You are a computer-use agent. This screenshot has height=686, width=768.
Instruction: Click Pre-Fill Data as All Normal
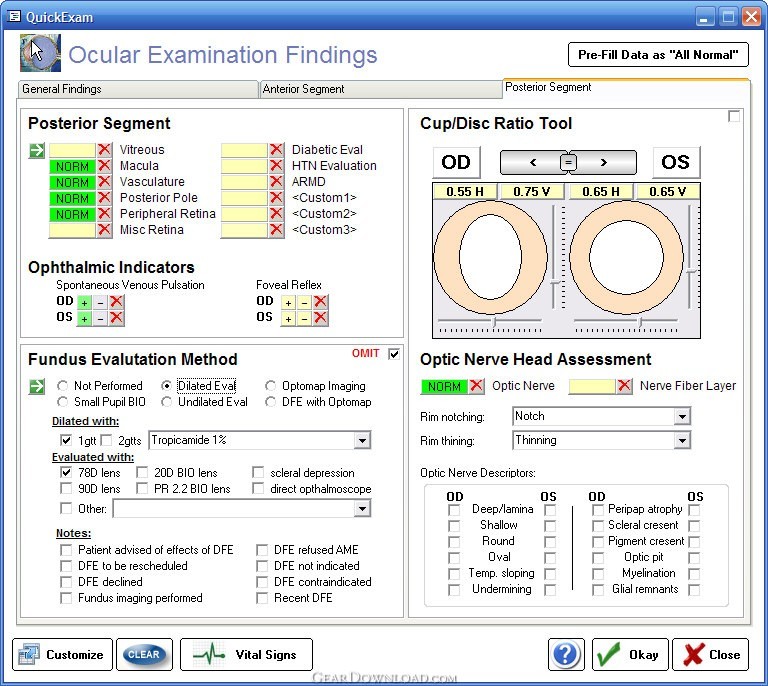click(658, 54)
